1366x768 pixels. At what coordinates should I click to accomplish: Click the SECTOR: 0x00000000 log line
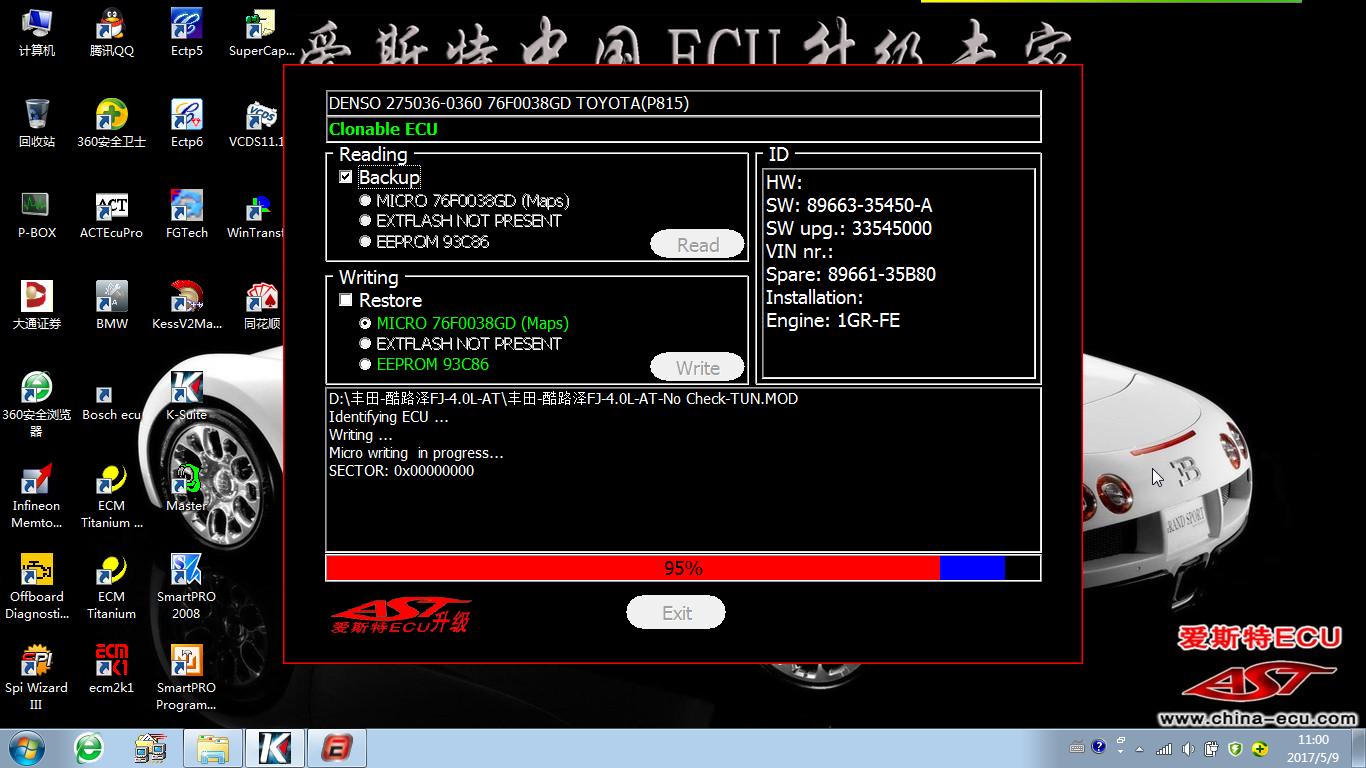point(402,471)
